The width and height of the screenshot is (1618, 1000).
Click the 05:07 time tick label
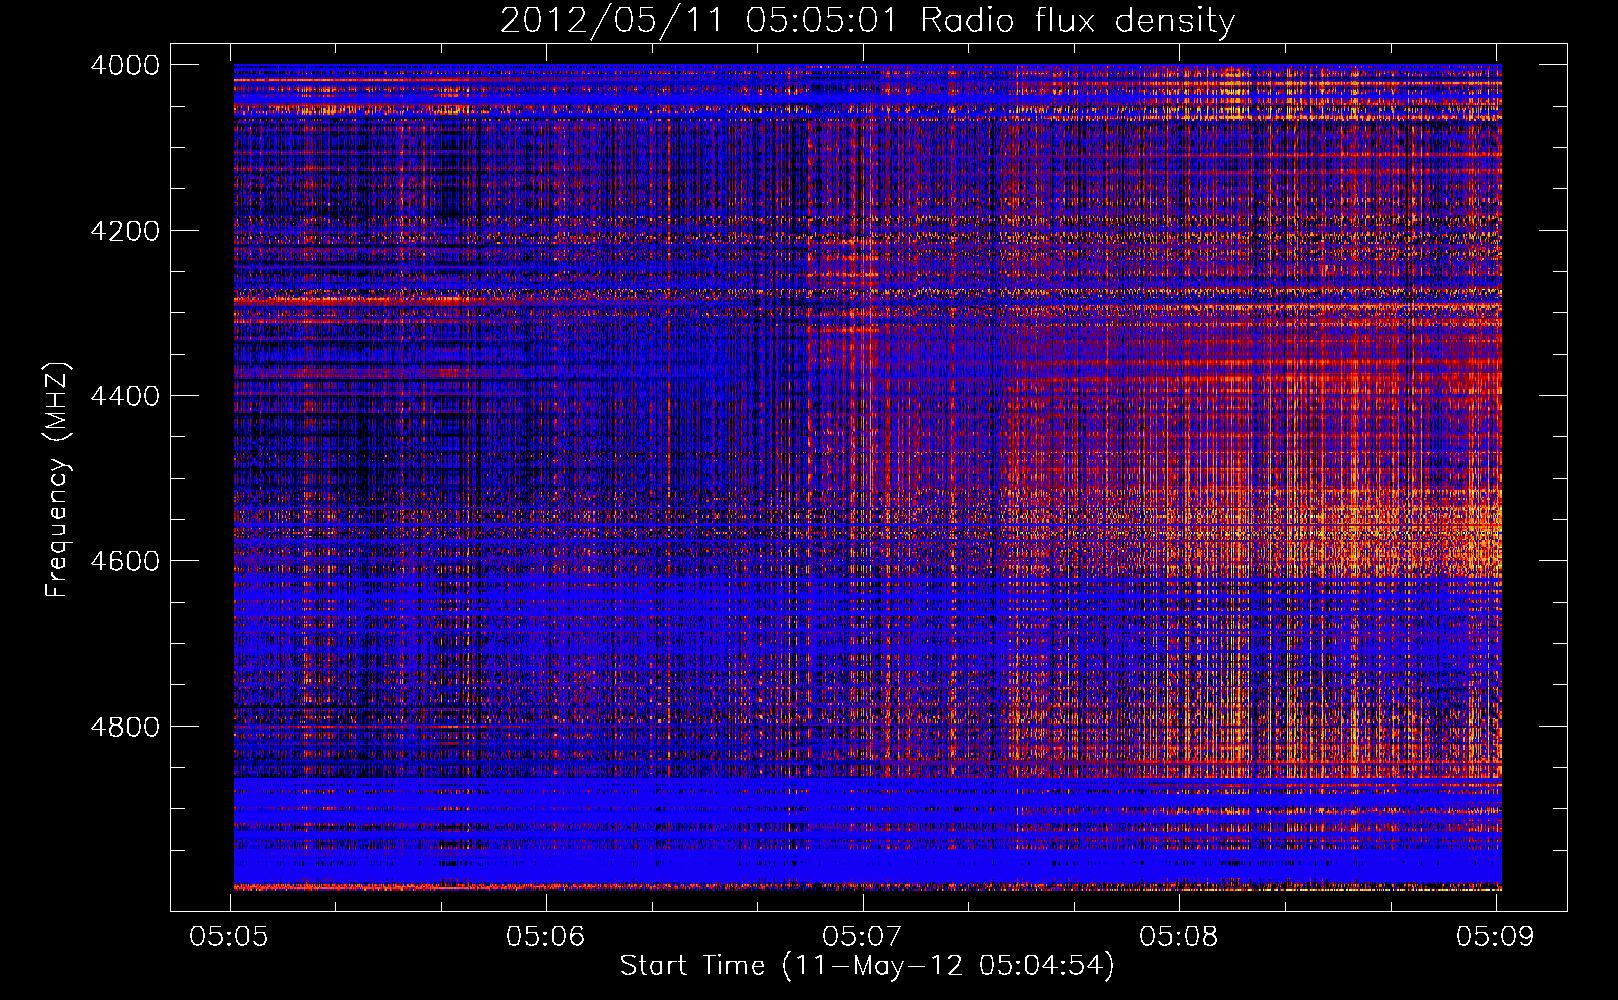coord(863,936)
